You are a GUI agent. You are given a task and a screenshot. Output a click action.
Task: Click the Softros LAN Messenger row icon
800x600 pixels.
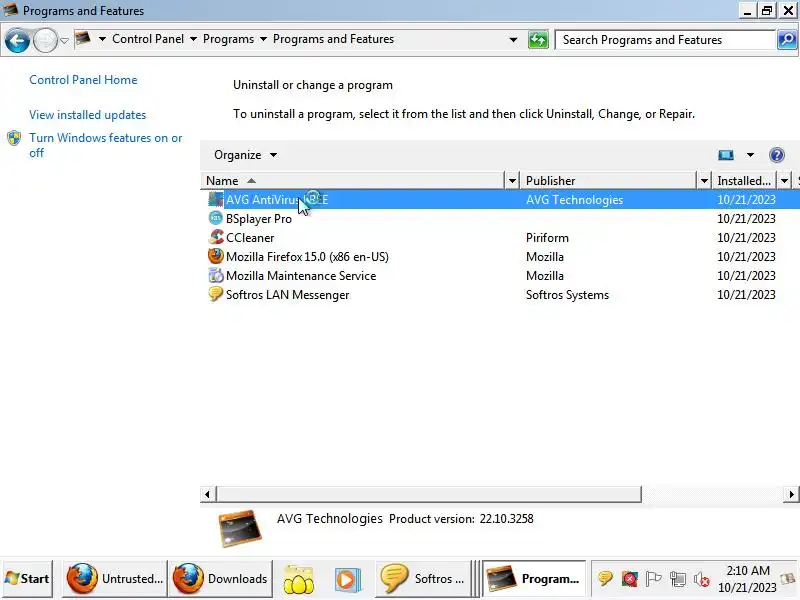215,294
